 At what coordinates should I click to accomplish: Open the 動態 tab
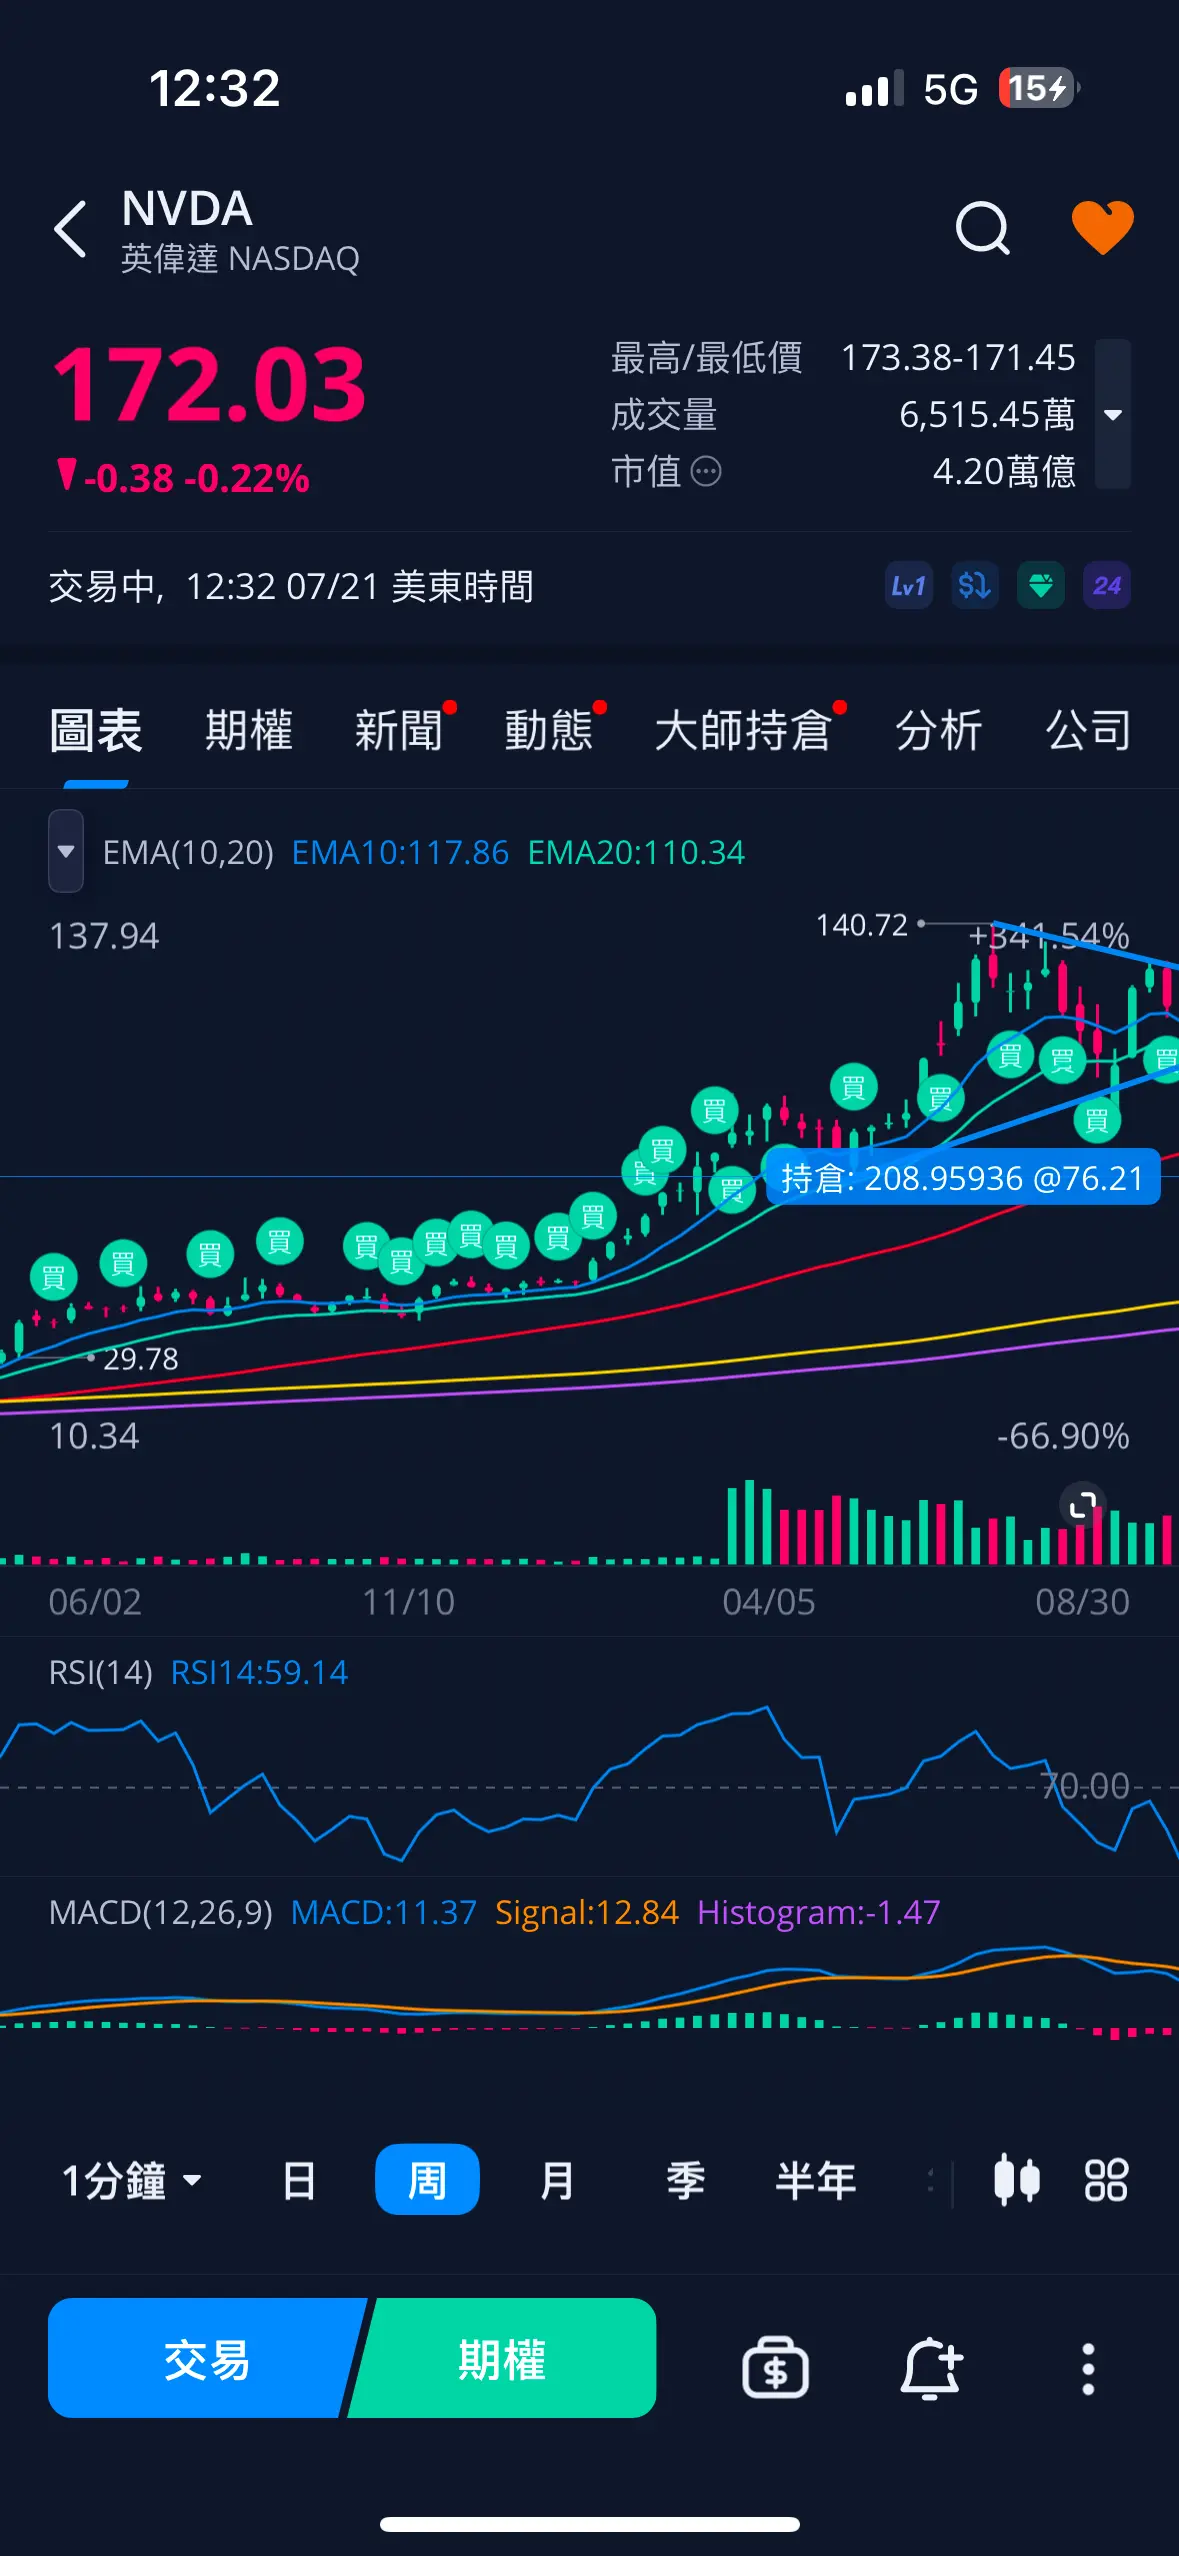[x=549, y=731]
